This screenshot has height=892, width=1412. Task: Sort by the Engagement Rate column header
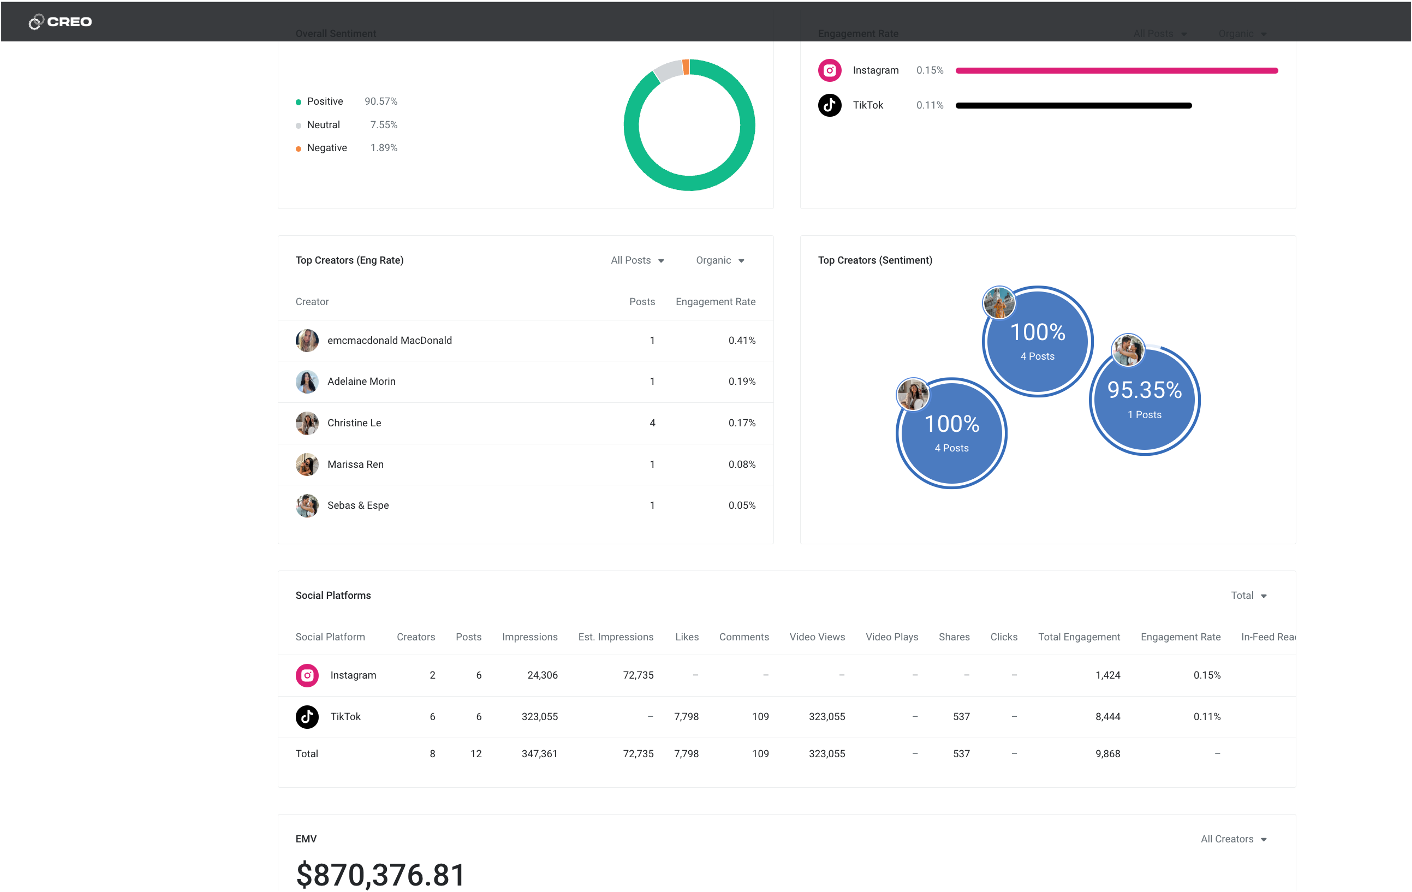715,301
